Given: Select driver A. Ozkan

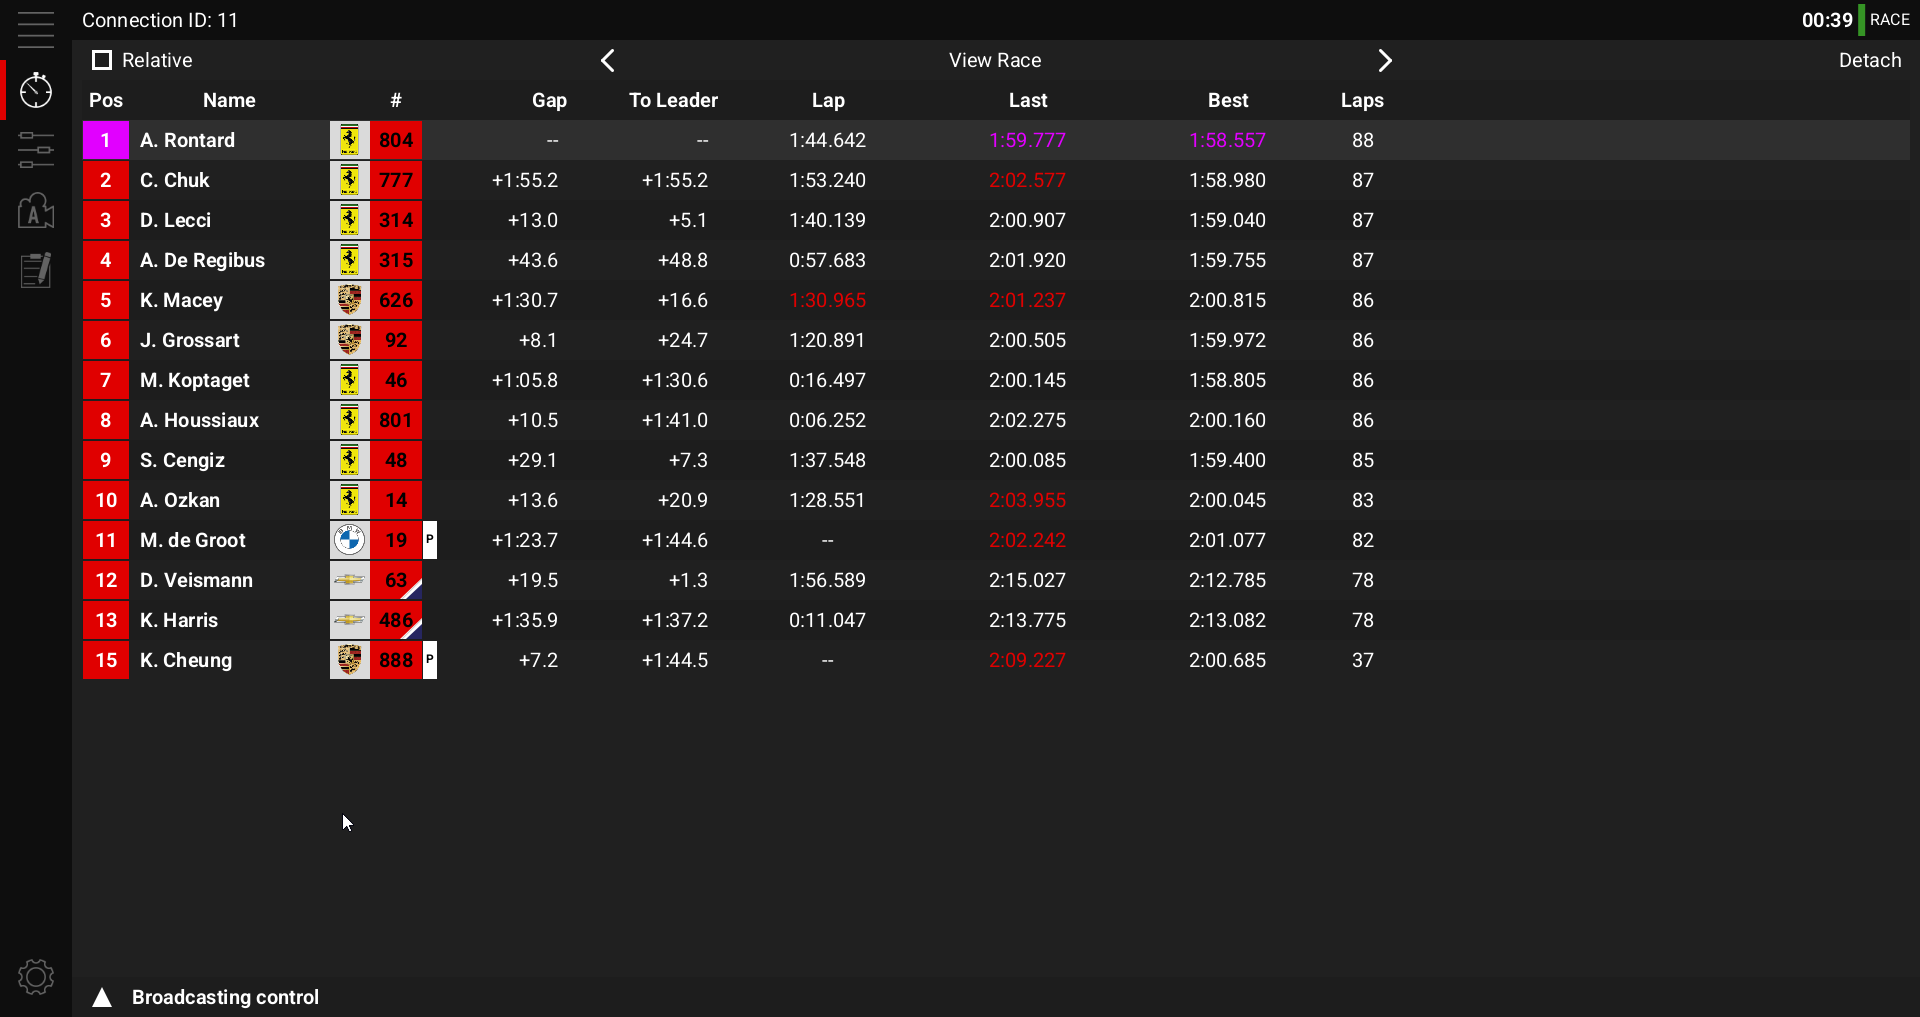Looking at the screenshot, I should [x=179, y=500].
